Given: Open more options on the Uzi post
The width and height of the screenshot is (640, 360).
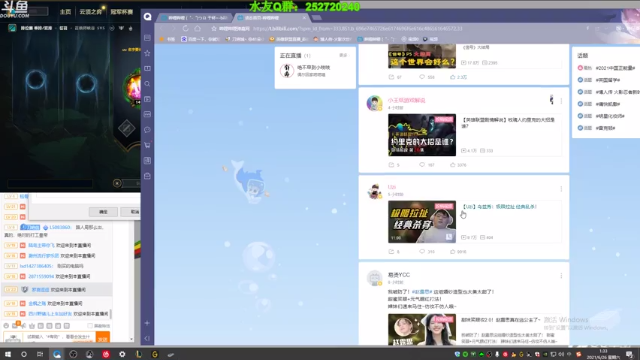Looking at the screenshot, I should point(561,189).
